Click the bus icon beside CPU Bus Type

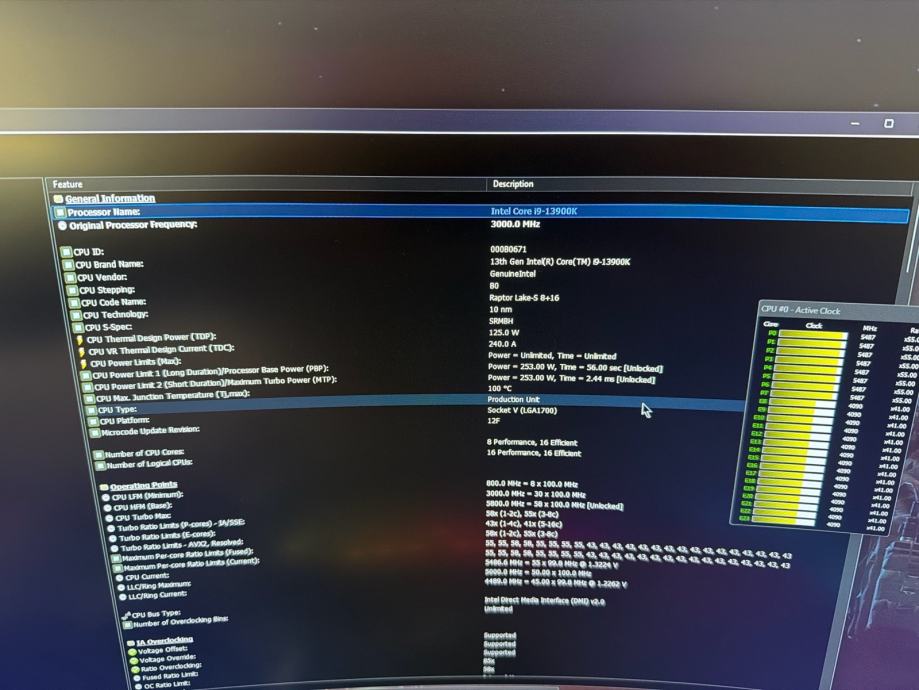pyautogui.click(x=125, y=616)
